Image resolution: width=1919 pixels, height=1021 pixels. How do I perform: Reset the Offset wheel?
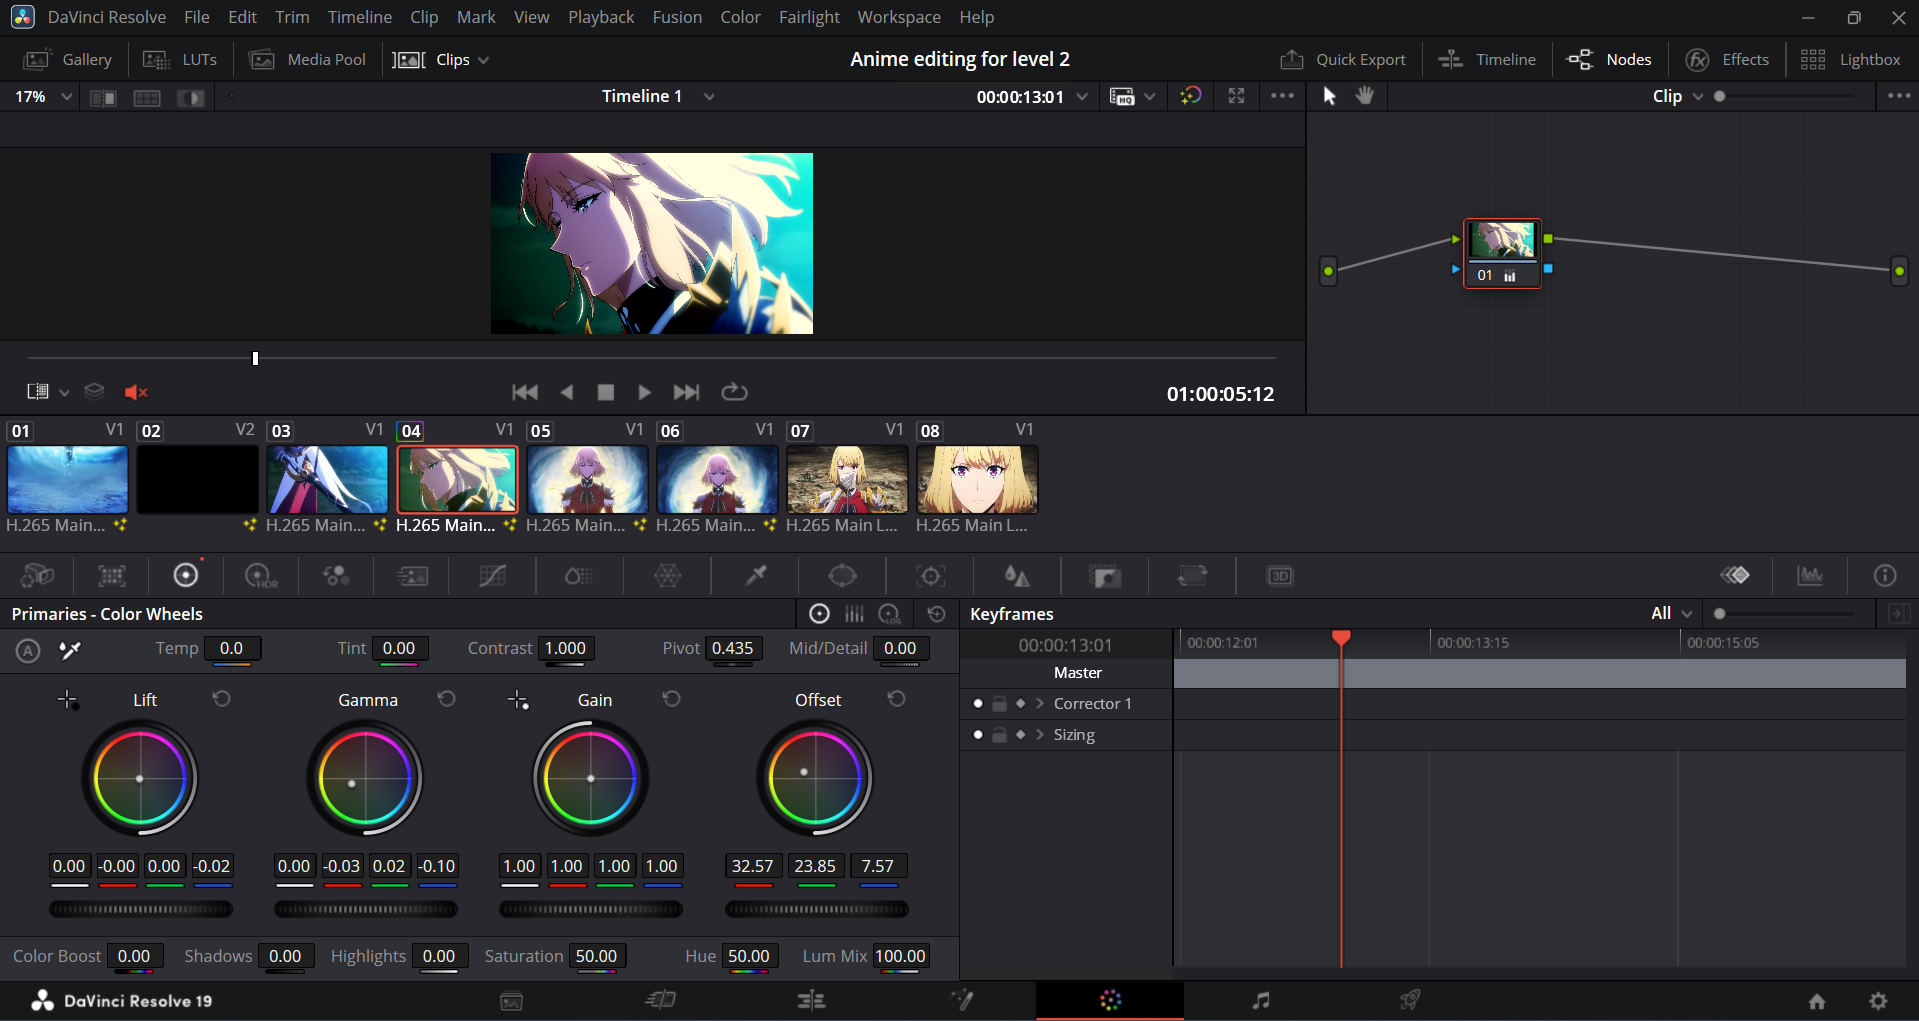point(897,699)
